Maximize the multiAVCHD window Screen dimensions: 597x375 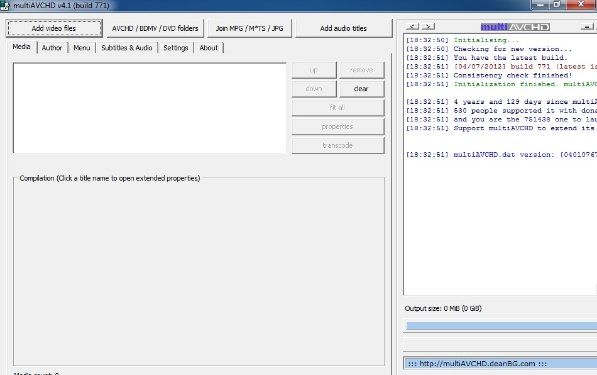pos(557,4)
